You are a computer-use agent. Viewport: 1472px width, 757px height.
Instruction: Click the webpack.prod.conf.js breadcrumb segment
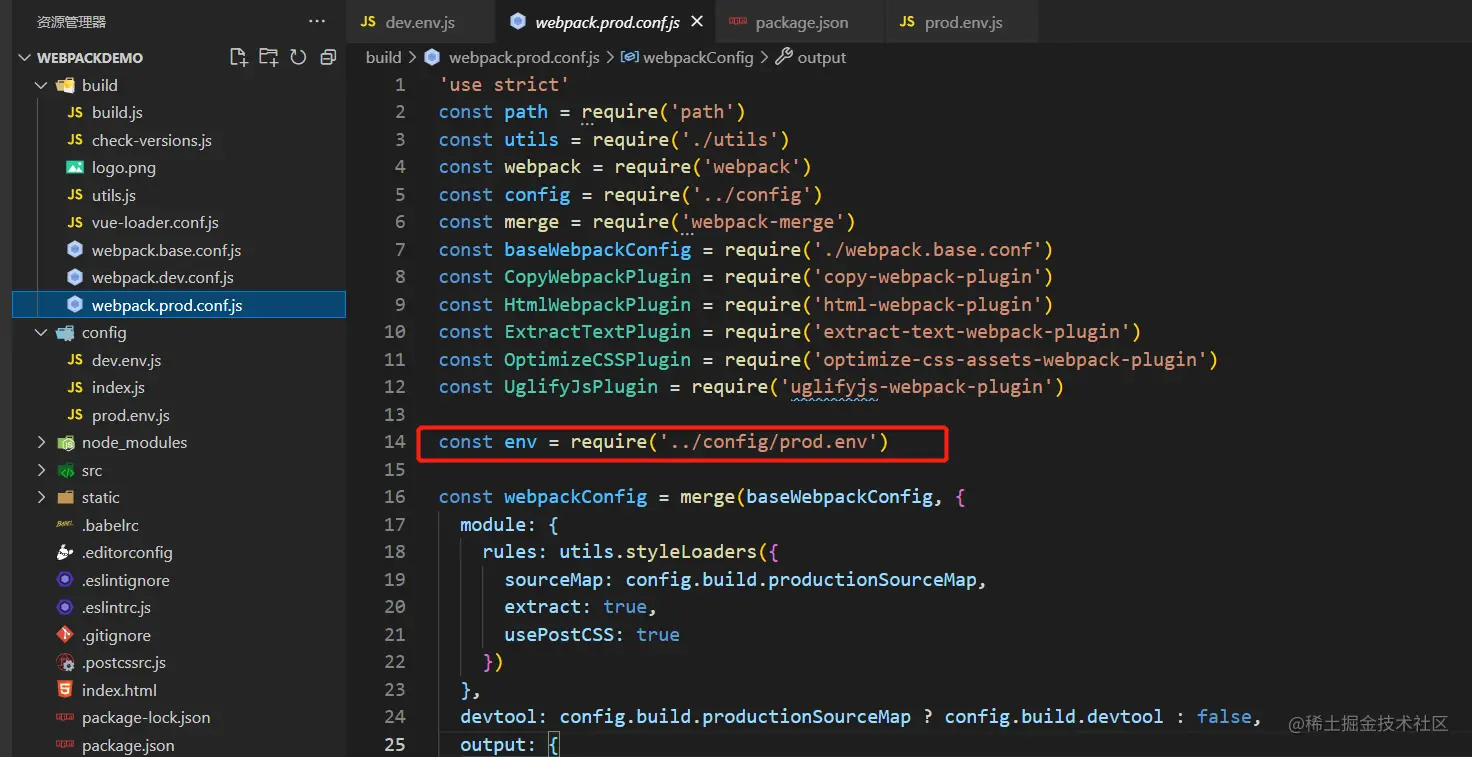[524, 57]
